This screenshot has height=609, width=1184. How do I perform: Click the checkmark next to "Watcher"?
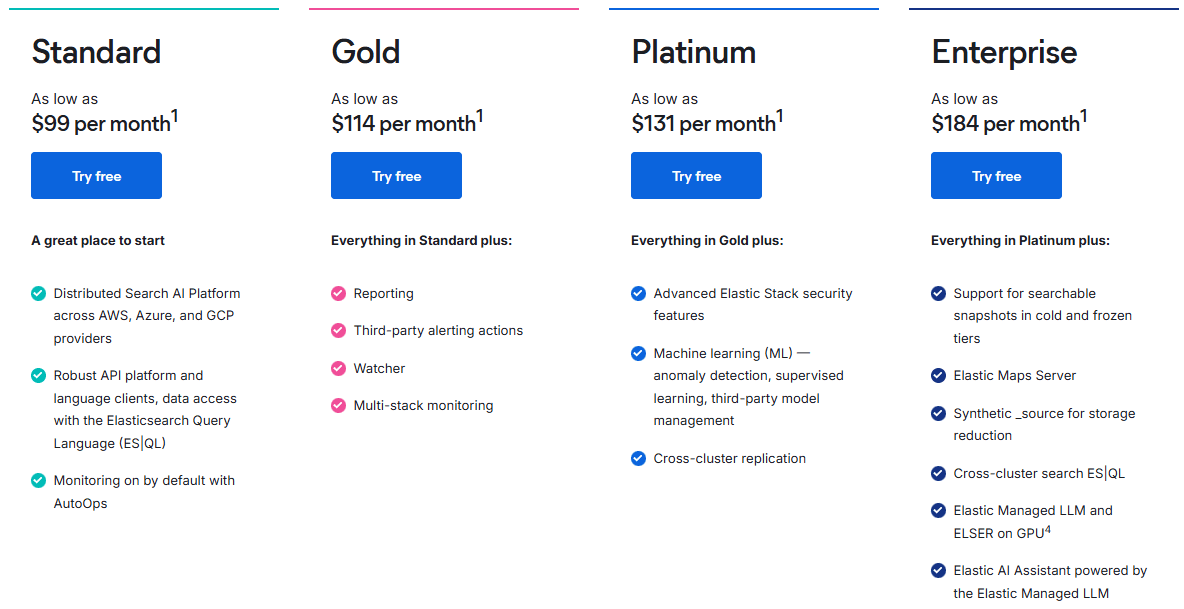click(x=337, y=368)
